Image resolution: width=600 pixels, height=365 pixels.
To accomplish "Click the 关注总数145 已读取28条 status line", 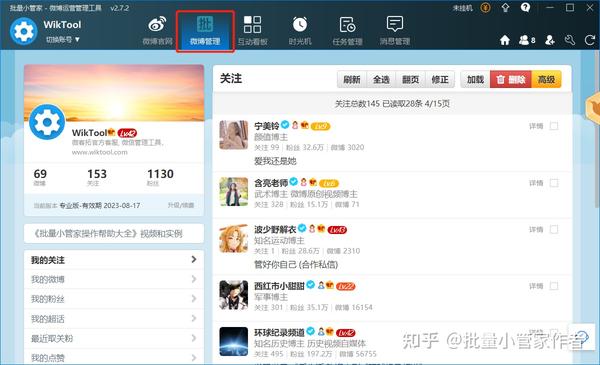I will (392, 104).
